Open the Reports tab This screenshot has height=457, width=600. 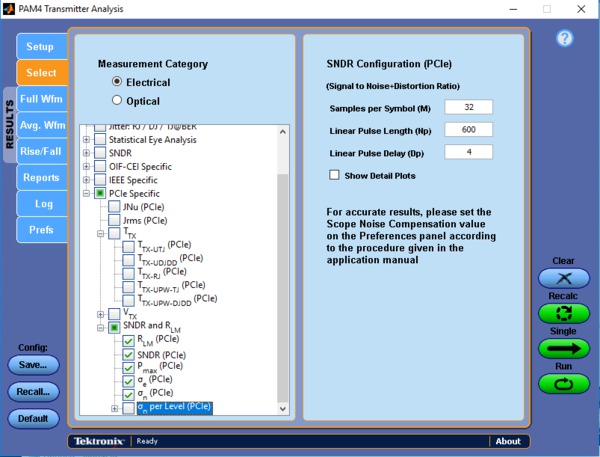pos(41,177)
